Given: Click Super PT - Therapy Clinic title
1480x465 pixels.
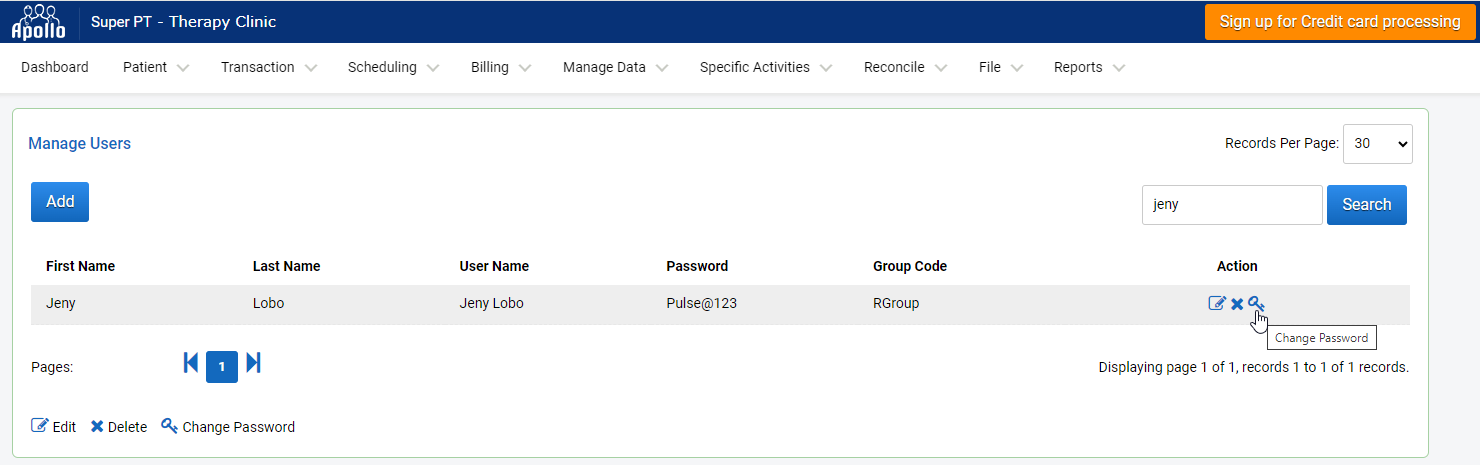Looking at the screenshot, I should point(184,22).
